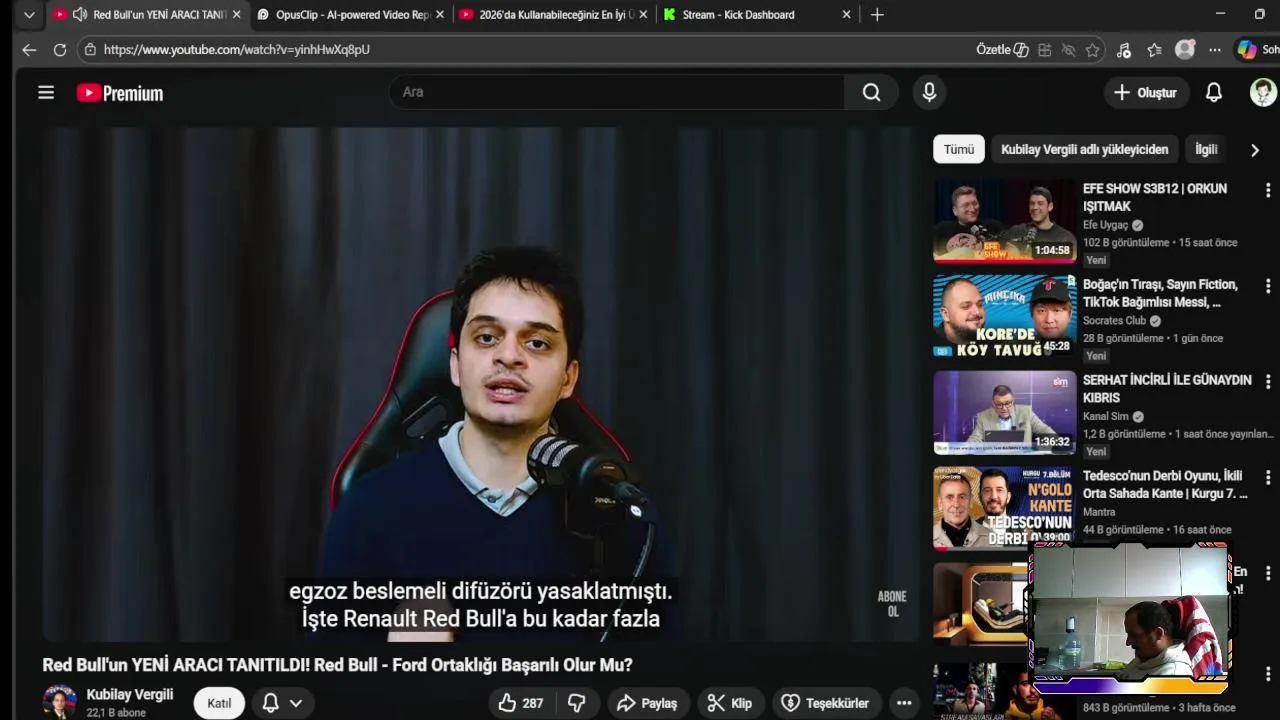
Task: Reload the page with the refresh icon
Action: tap(60, 49)
